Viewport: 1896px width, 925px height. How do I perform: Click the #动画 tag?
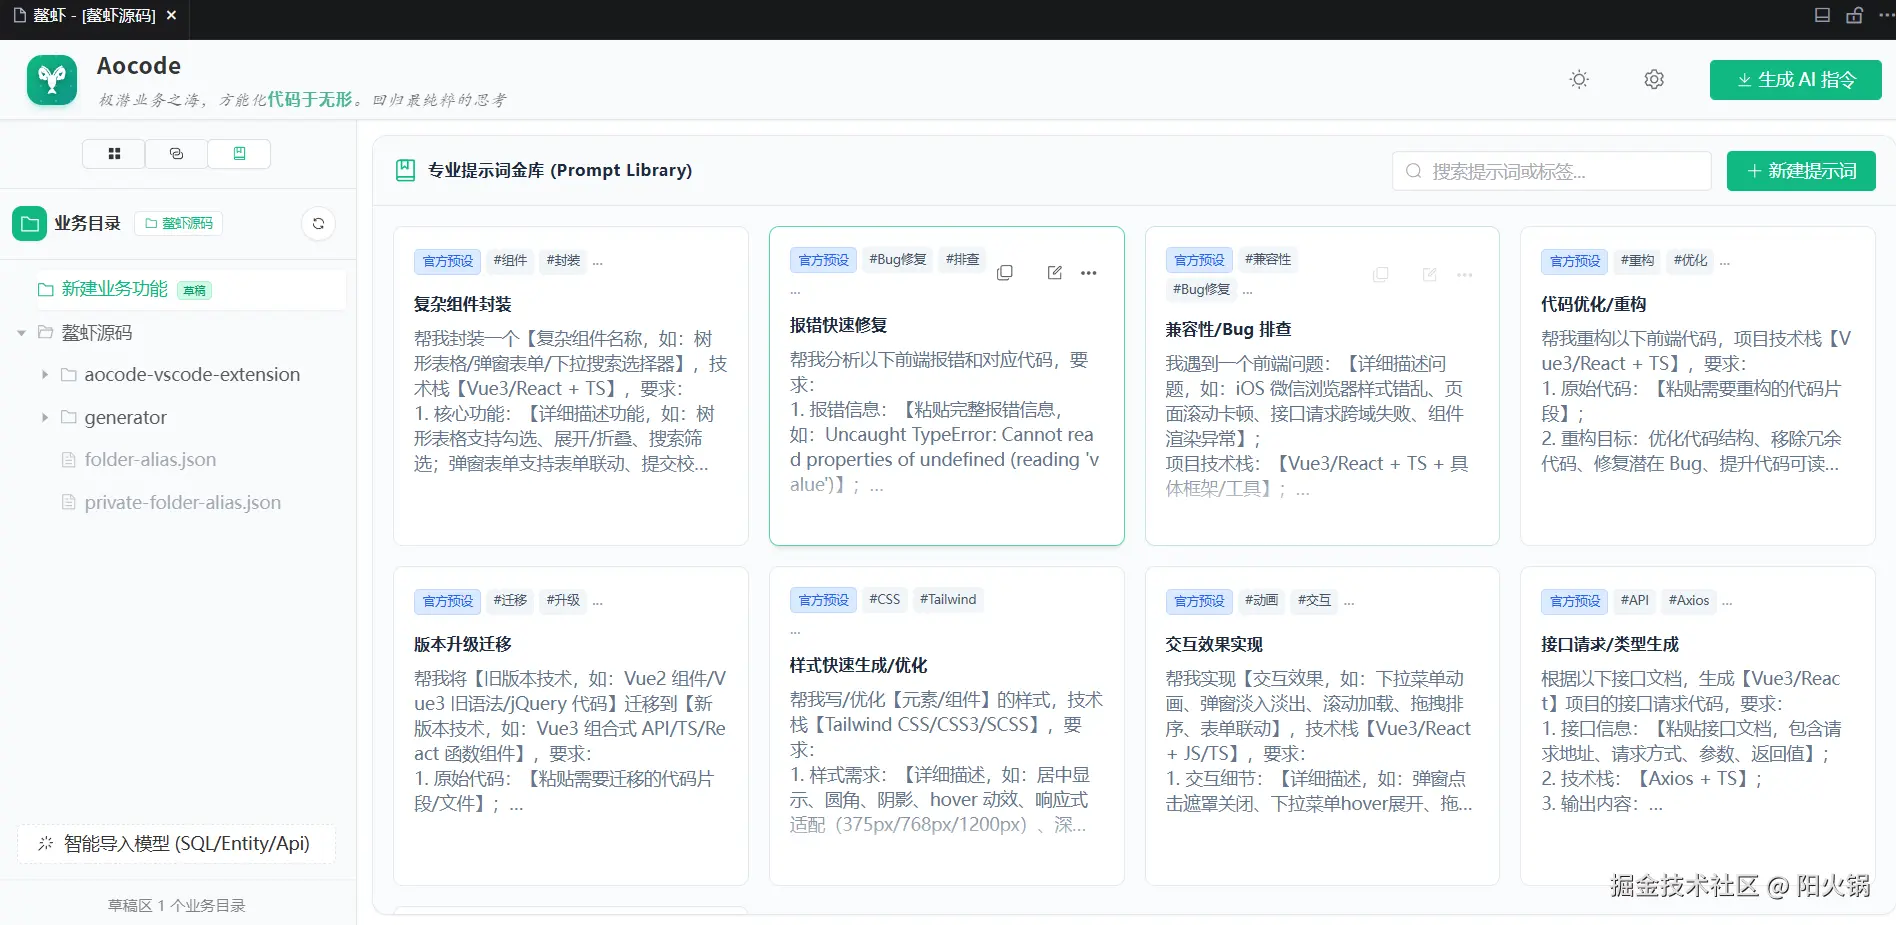pyautogui.click(x=1261, y=601)
